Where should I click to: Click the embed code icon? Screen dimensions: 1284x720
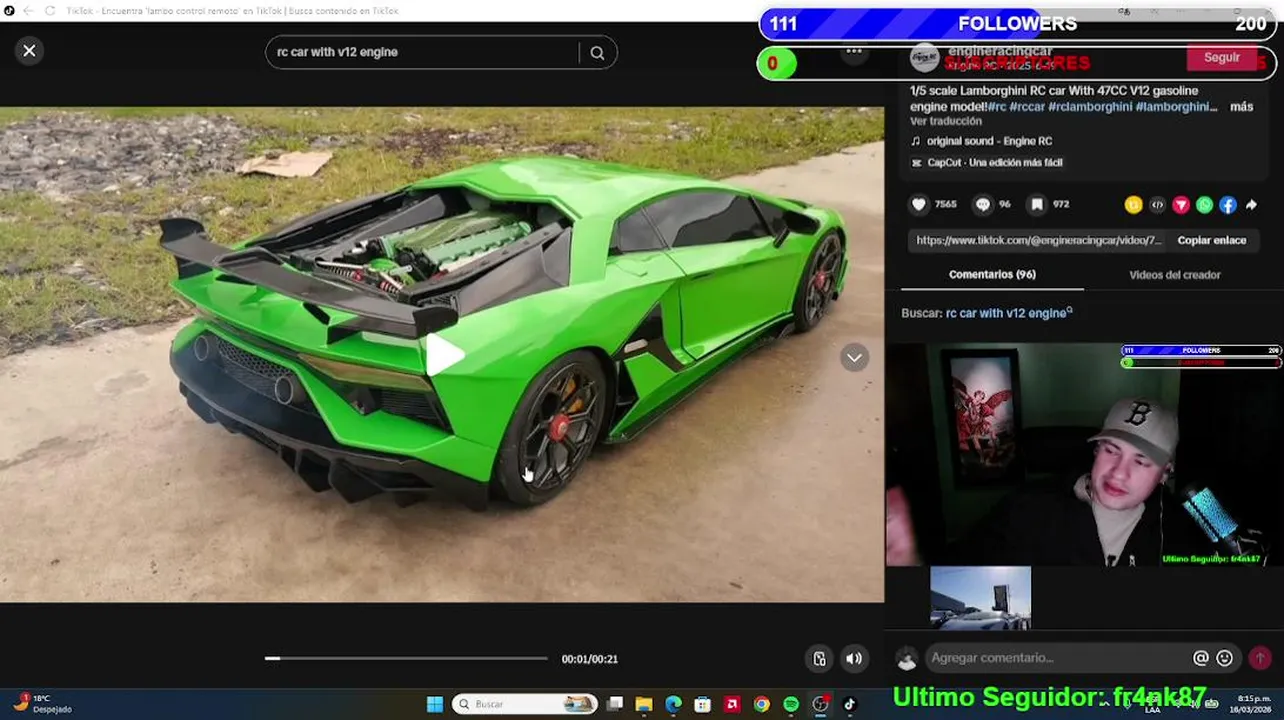(1157, 205)
